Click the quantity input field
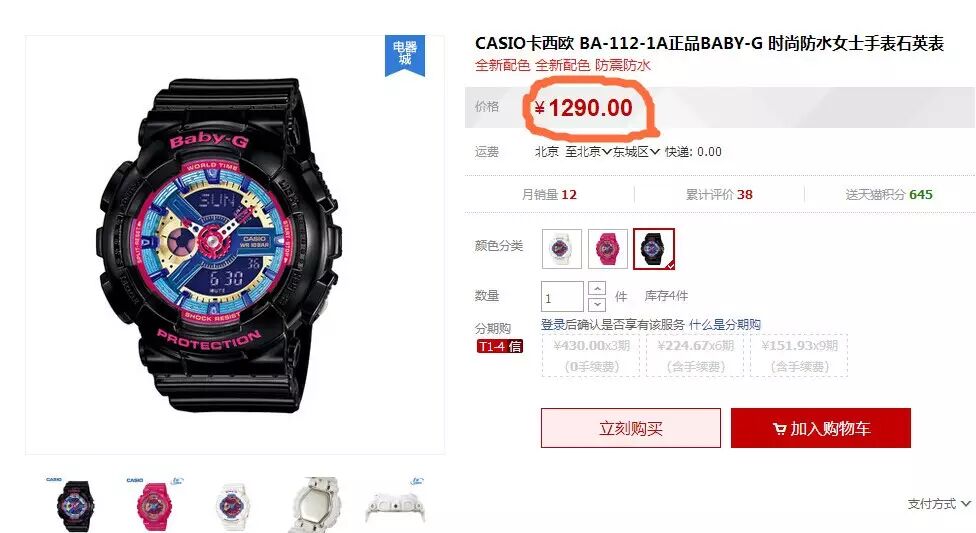The width and height of the screenshot is (976, 533). point(562,297)
